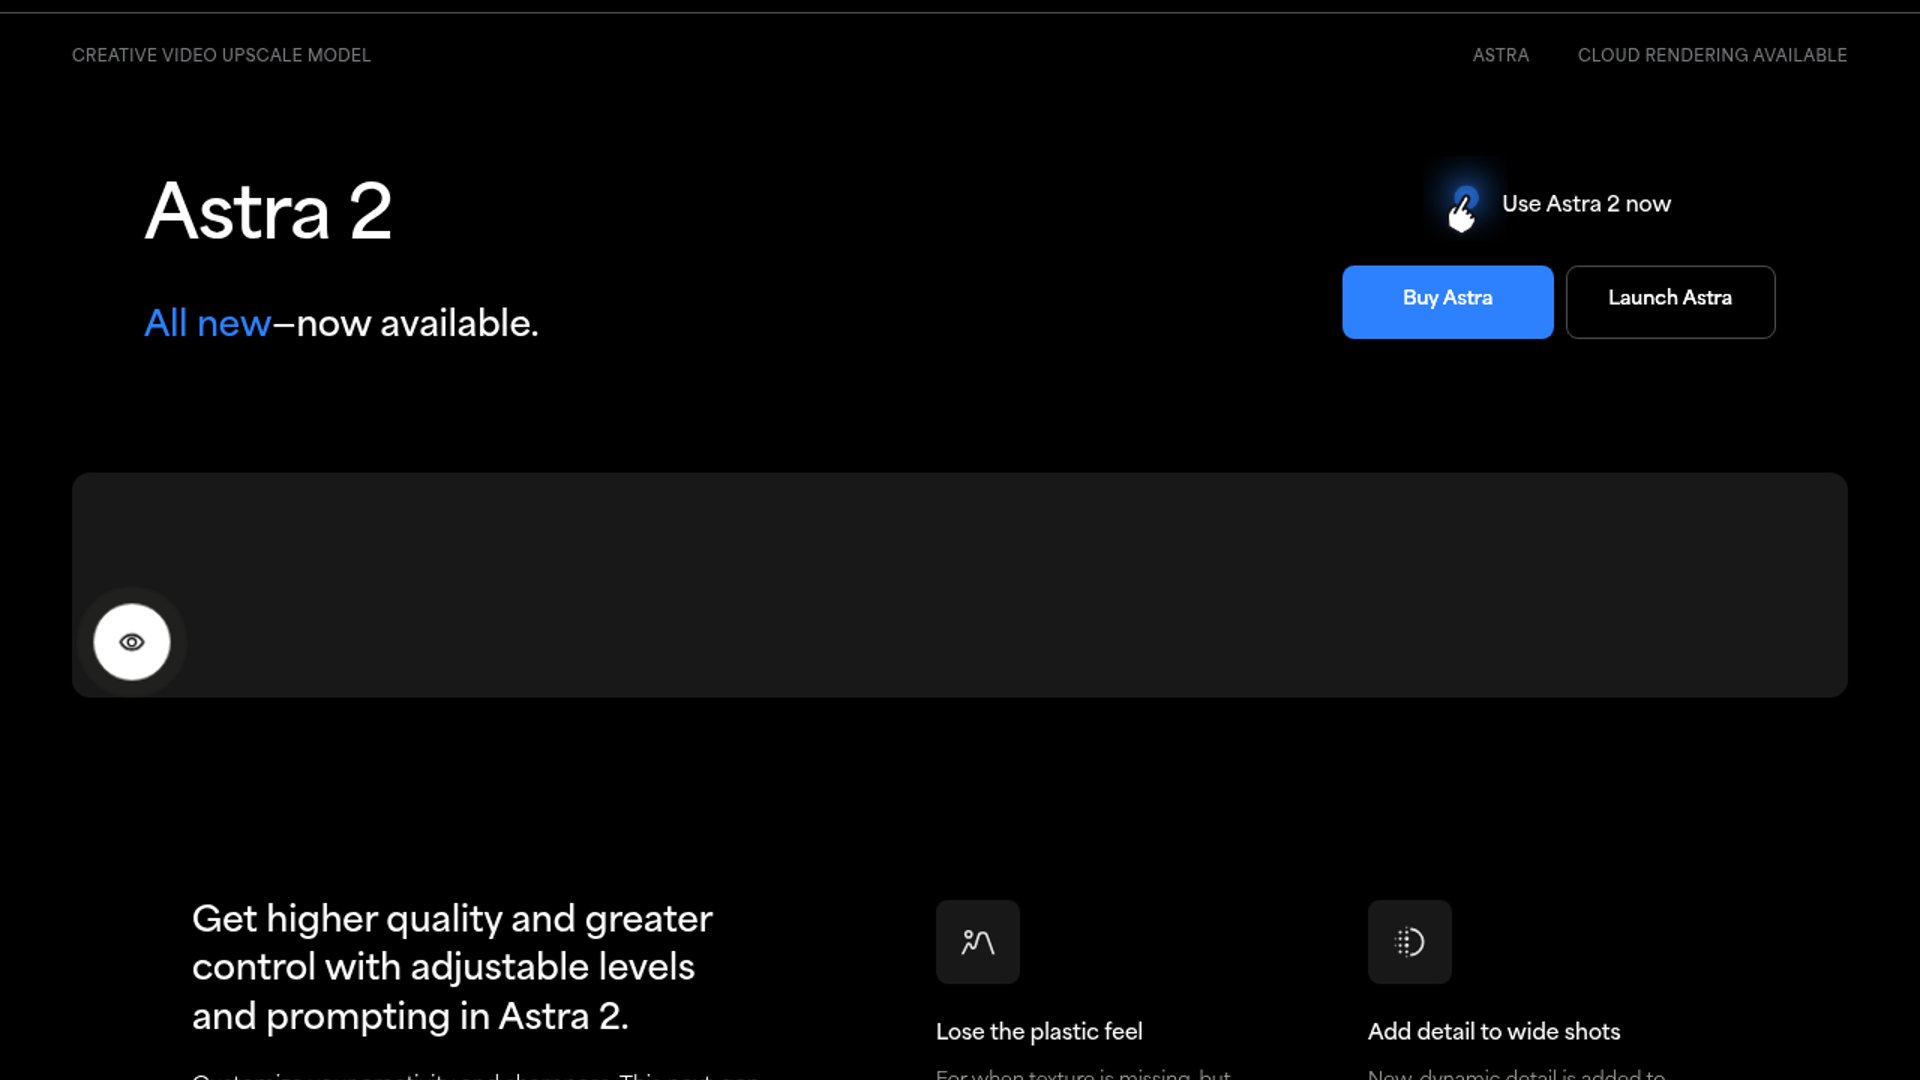Click the 'Astra 2' main heading
This screenshot has height=1080, width=1920.
click(x=268, y=211)
